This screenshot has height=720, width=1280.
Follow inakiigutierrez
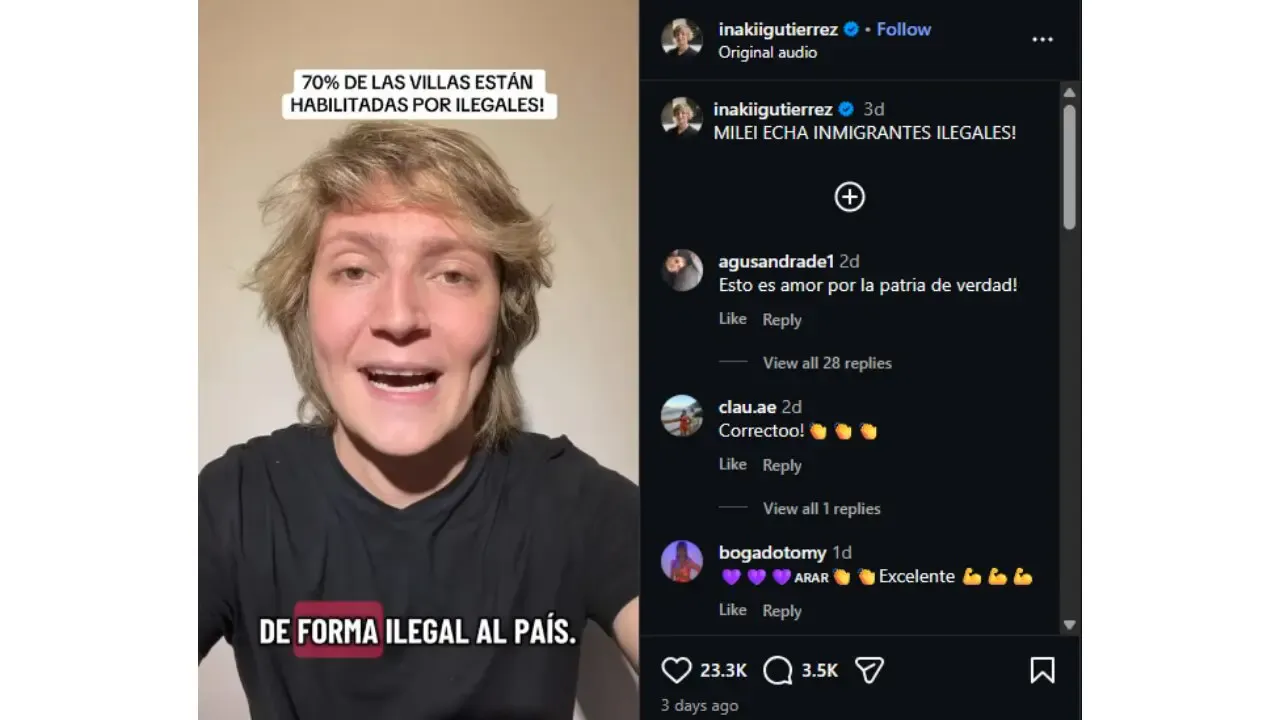tap(903, 29)
